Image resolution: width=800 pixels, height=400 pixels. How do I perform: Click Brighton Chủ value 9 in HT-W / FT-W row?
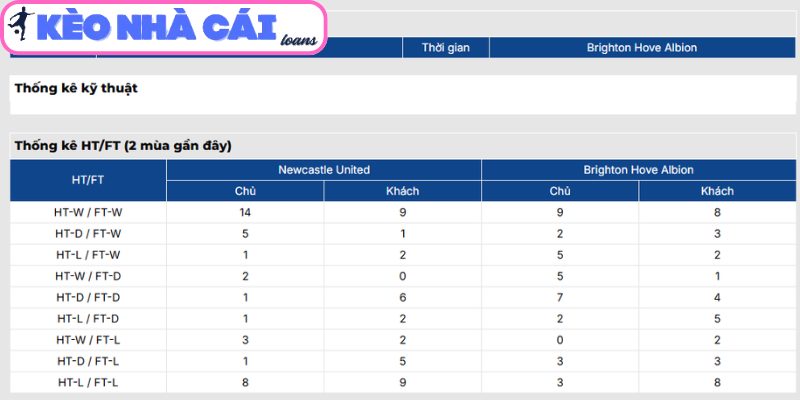[x=560, y=212]
